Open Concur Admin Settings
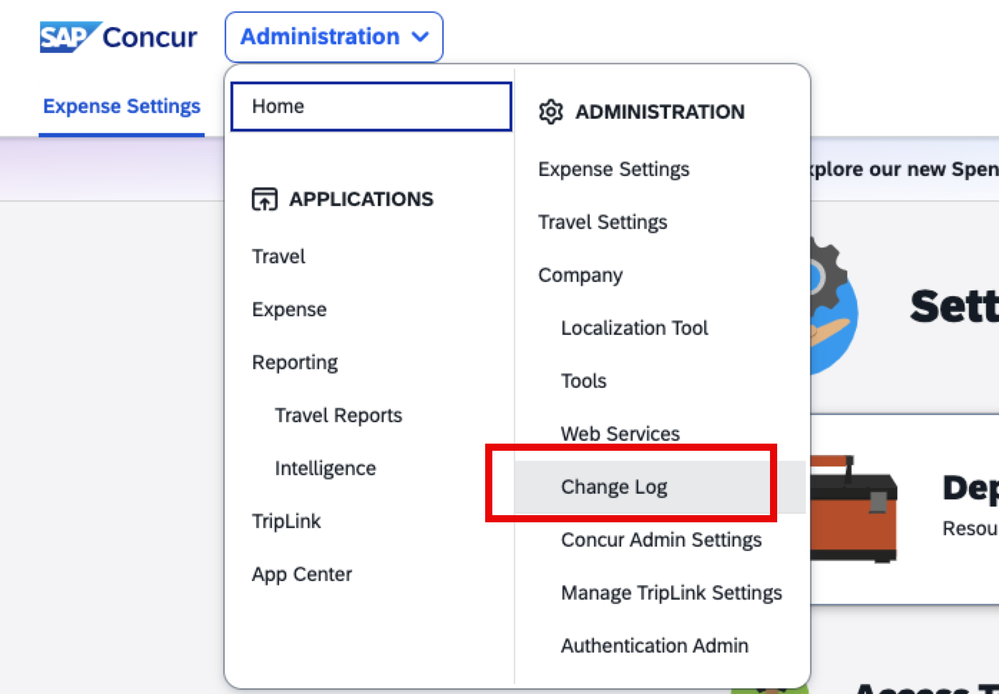Screen dimensions: 999x694 click(661, 540)
